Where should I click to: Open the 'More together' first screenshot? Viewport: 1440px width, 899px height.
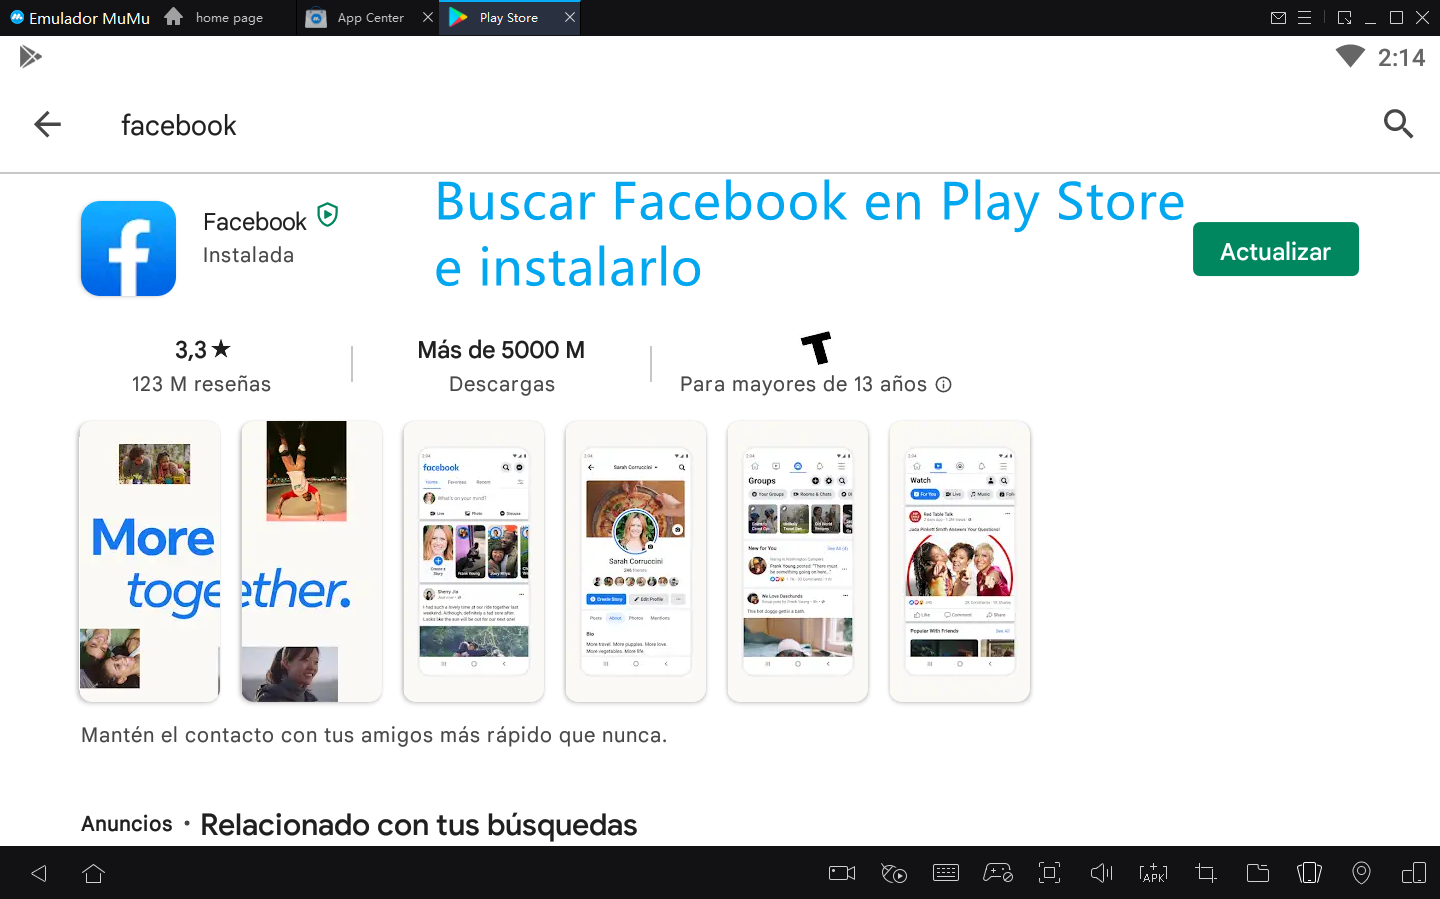[149, 561]
